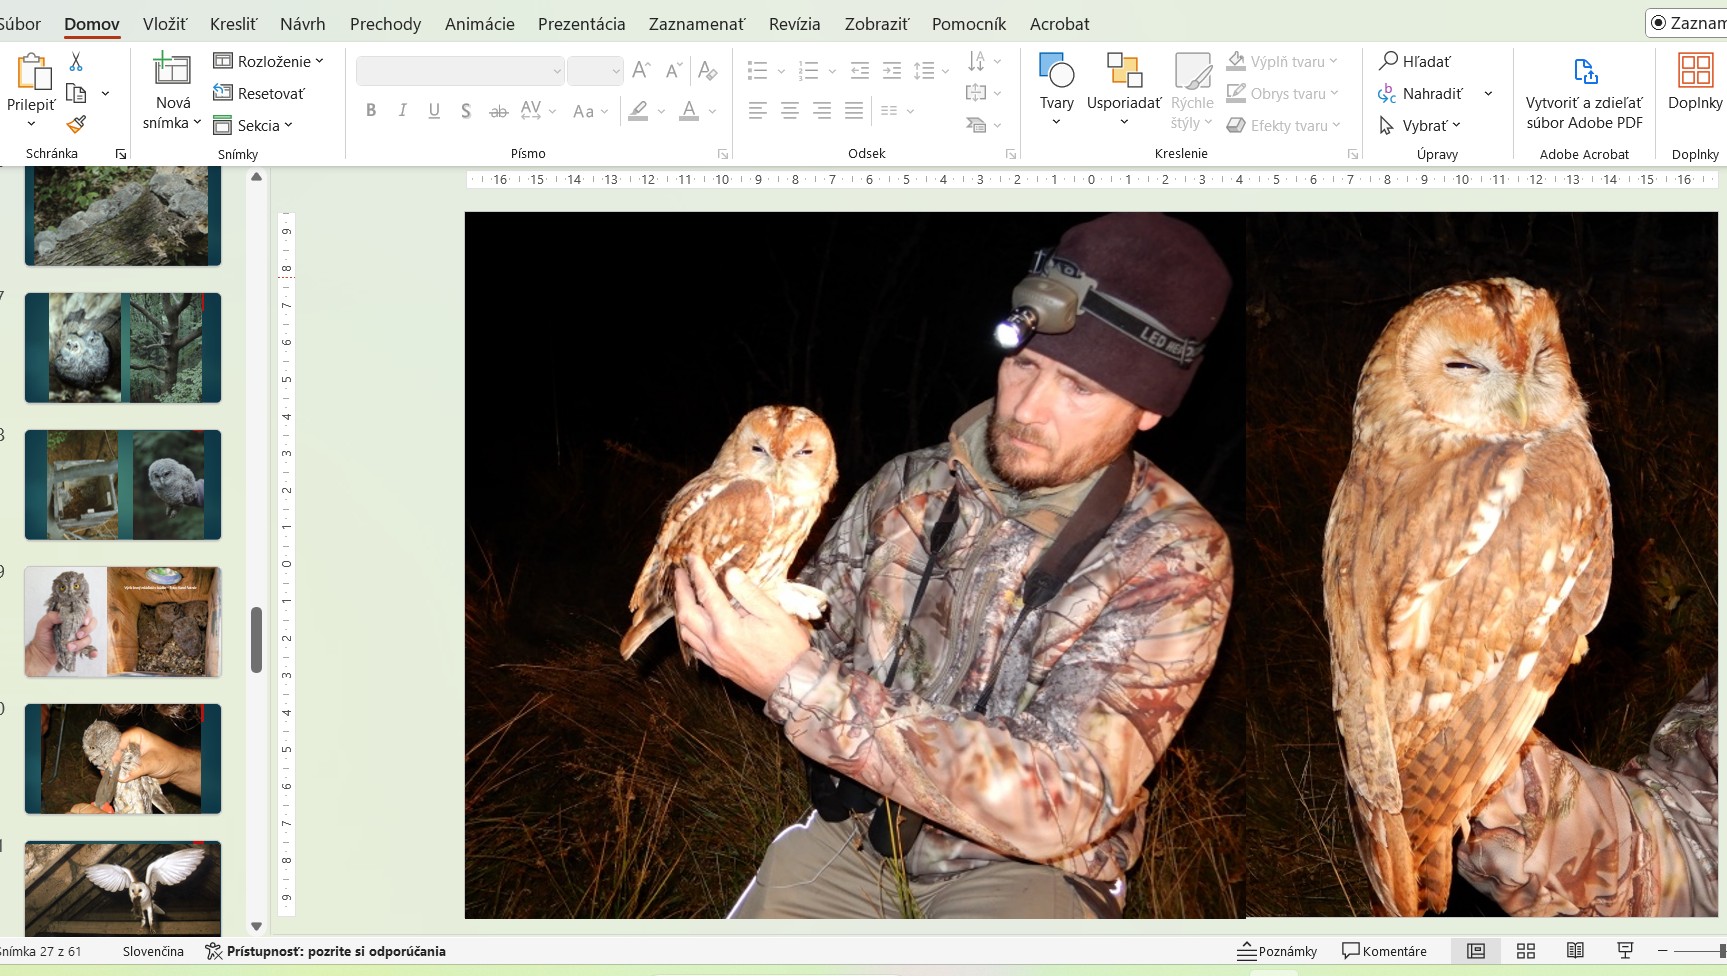
Task: Expand the Rozloženie layout dropdown
Action: [268, 61]
